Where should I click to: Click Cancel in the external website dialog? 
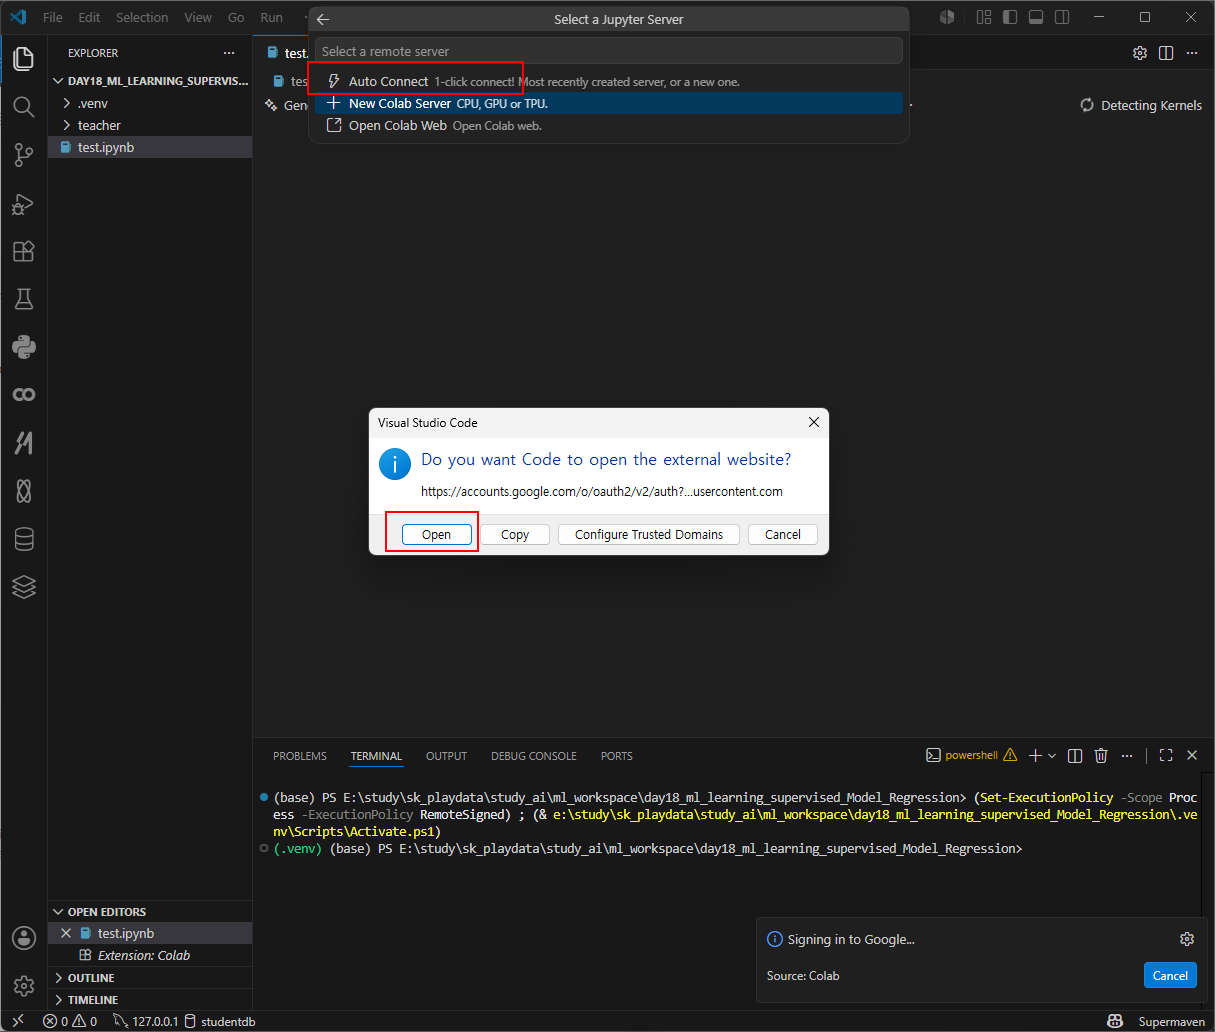pyautogui.click(x=783, y=534)
